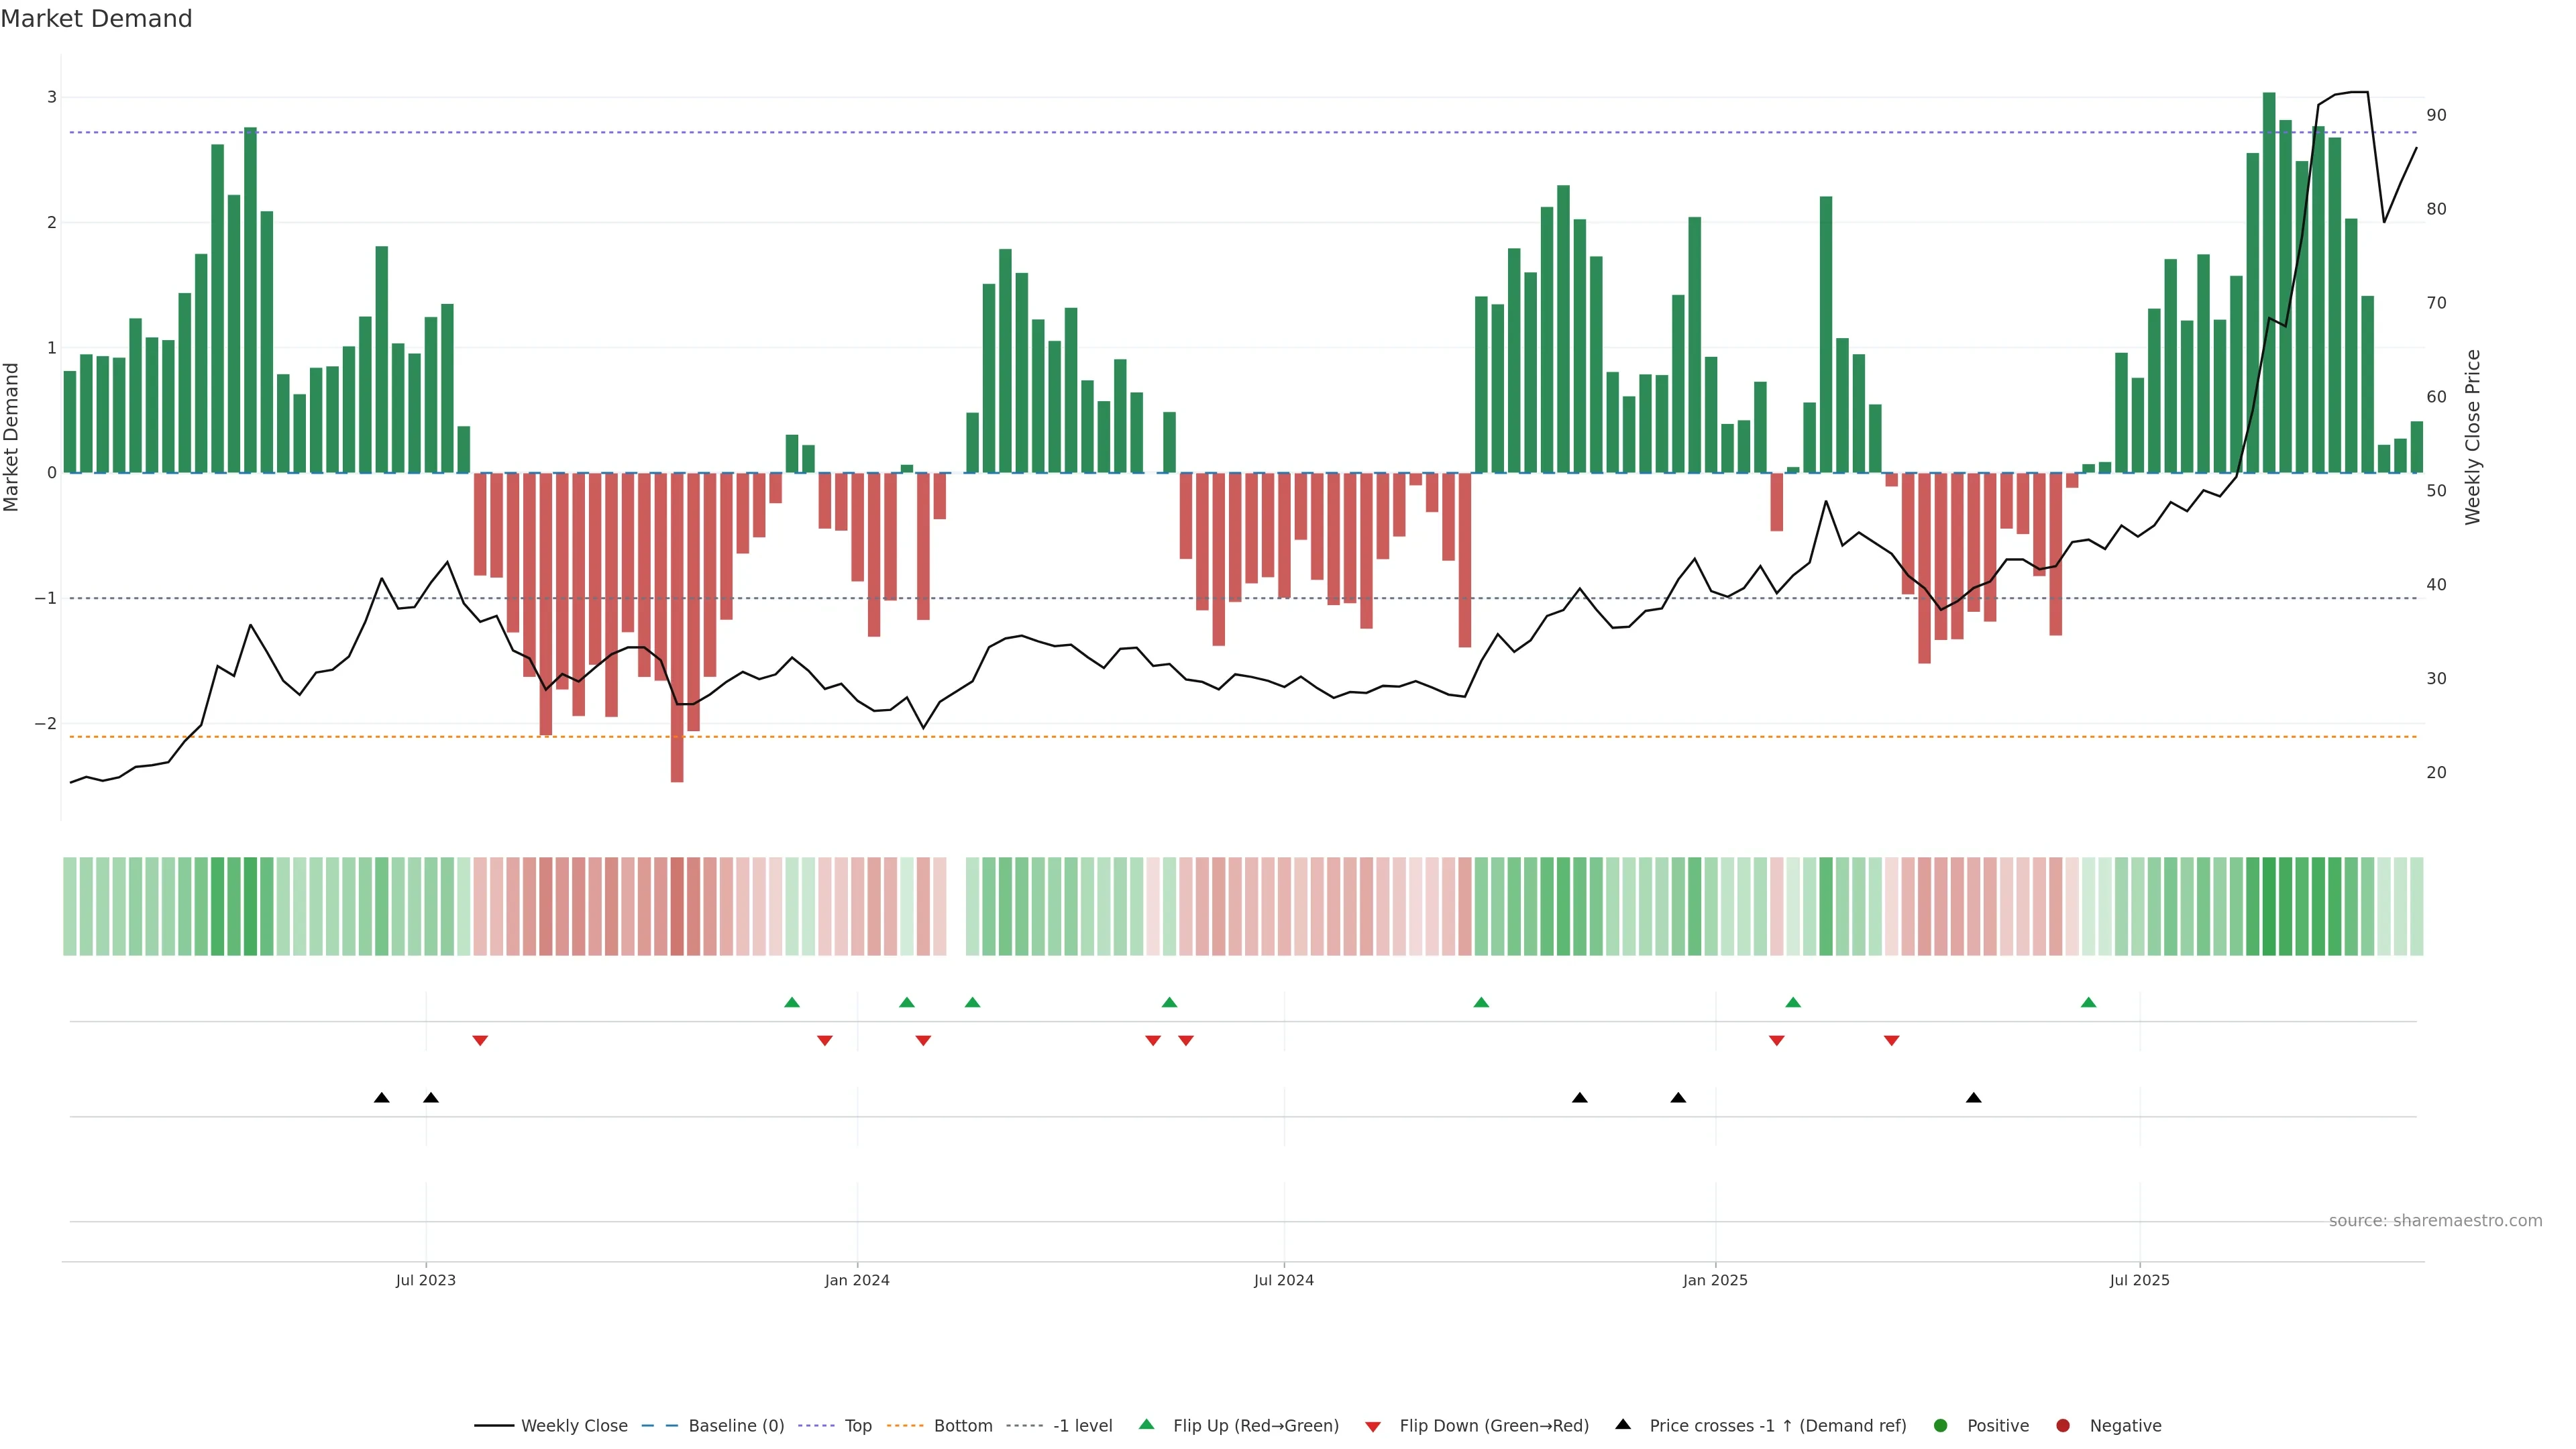Click the Positive green dot legend

[x=1941, y=1425]
